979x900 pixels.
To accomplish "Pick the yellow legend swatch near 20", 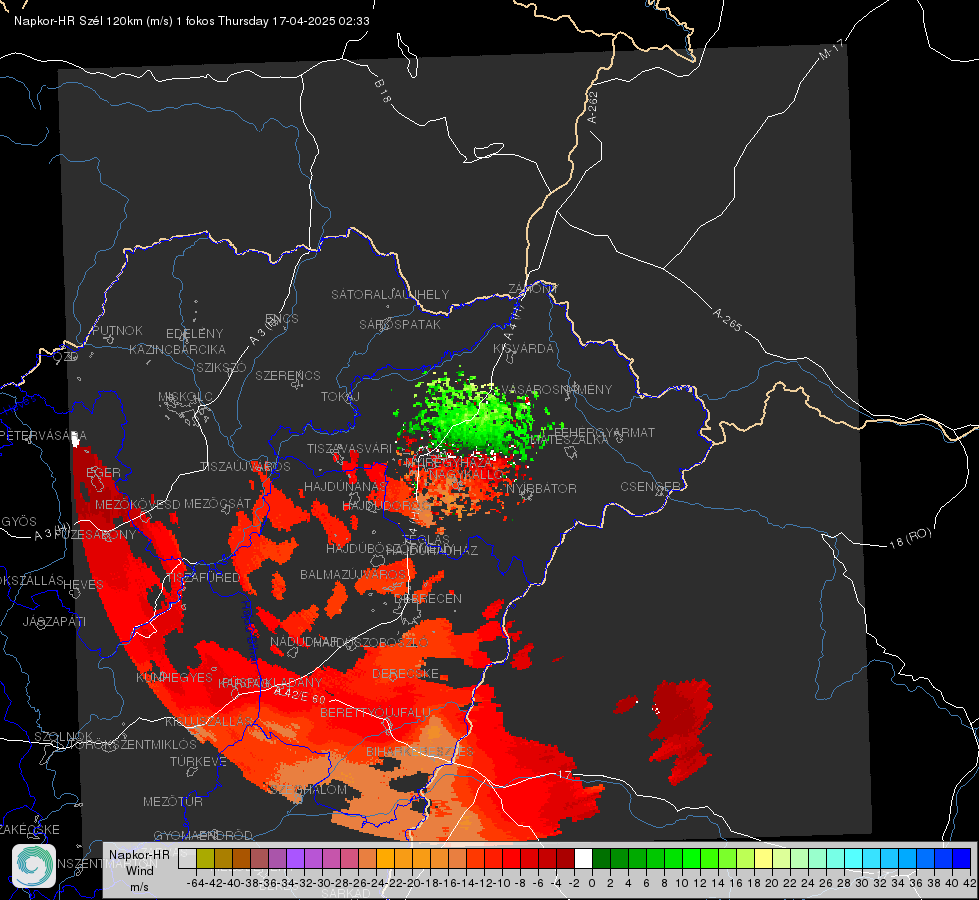I will point(764,858).
